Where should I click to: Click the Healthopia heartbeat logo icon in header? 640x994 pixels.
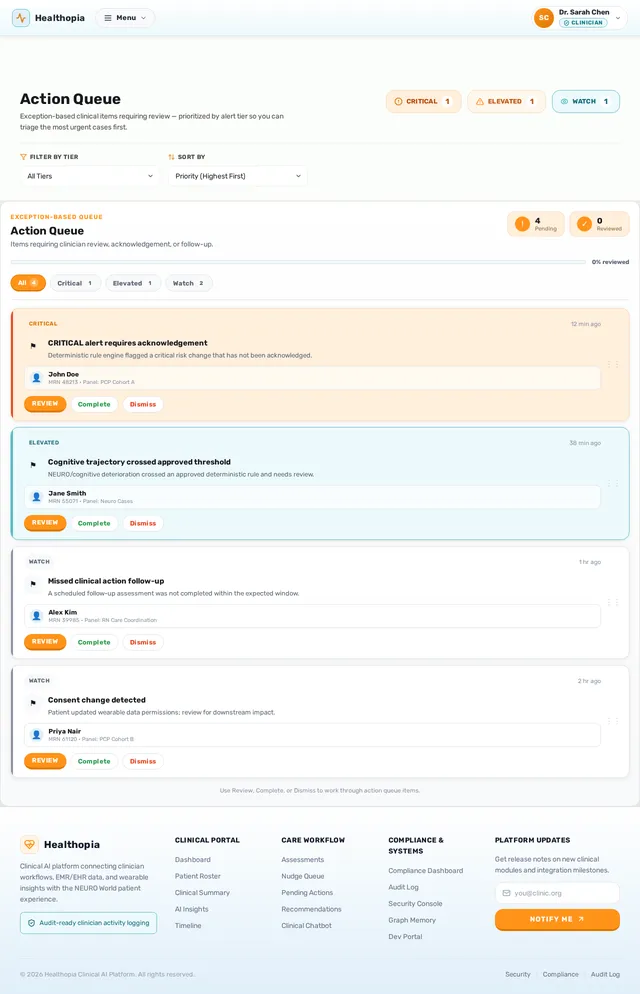(x=21, y=18)
